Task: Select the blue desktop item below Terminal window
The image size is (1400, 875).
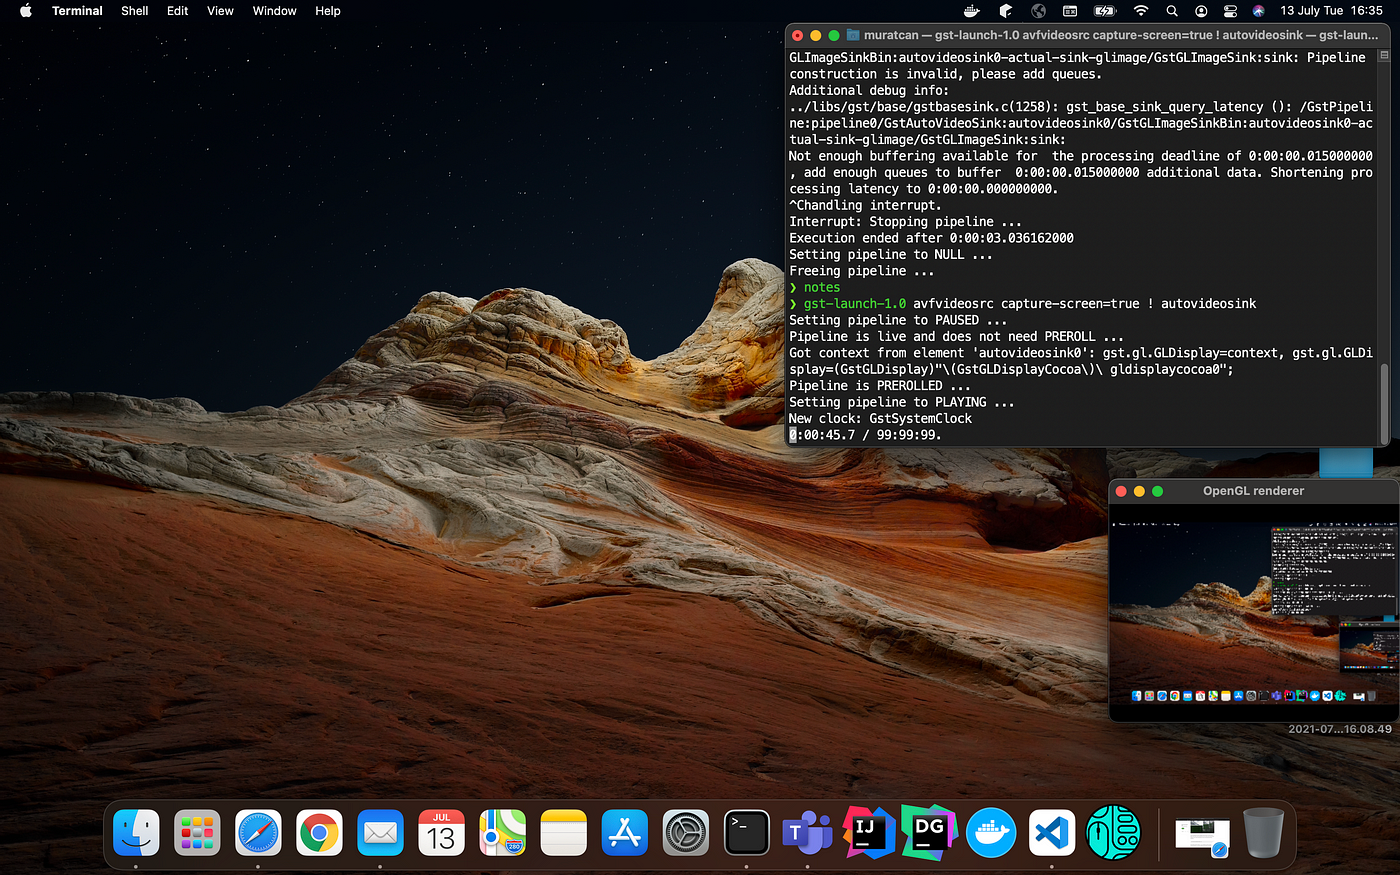Action: tap(1346, 462)
